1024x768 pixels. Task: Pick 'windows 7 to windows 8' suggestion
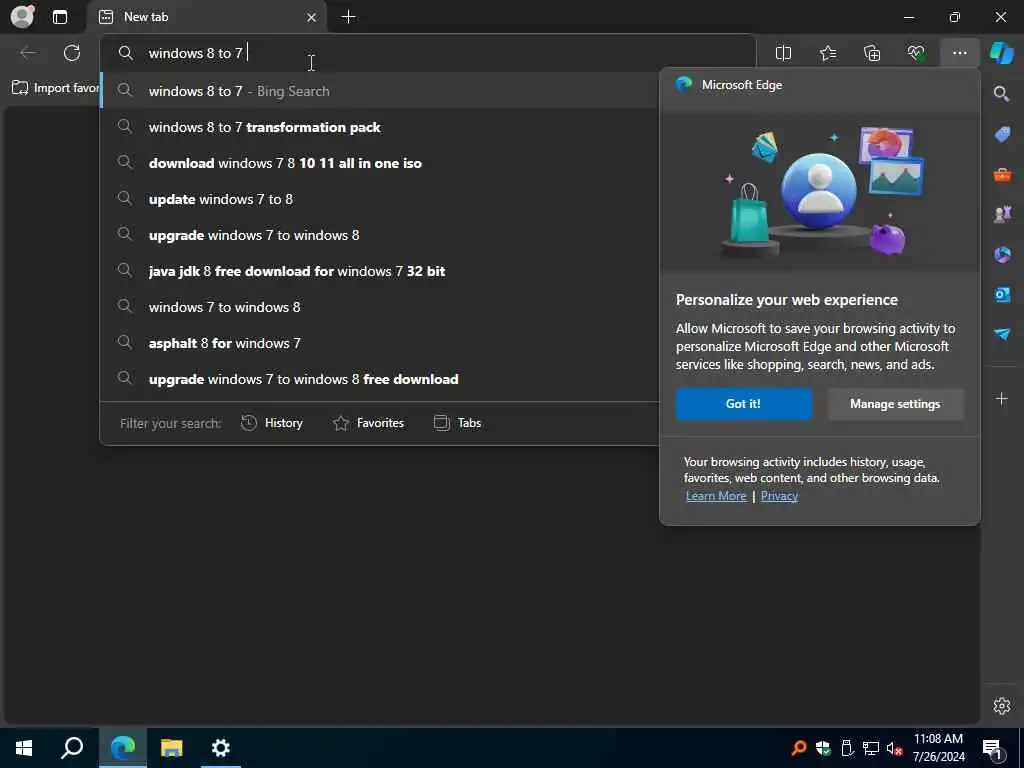(x=379, y=307)
